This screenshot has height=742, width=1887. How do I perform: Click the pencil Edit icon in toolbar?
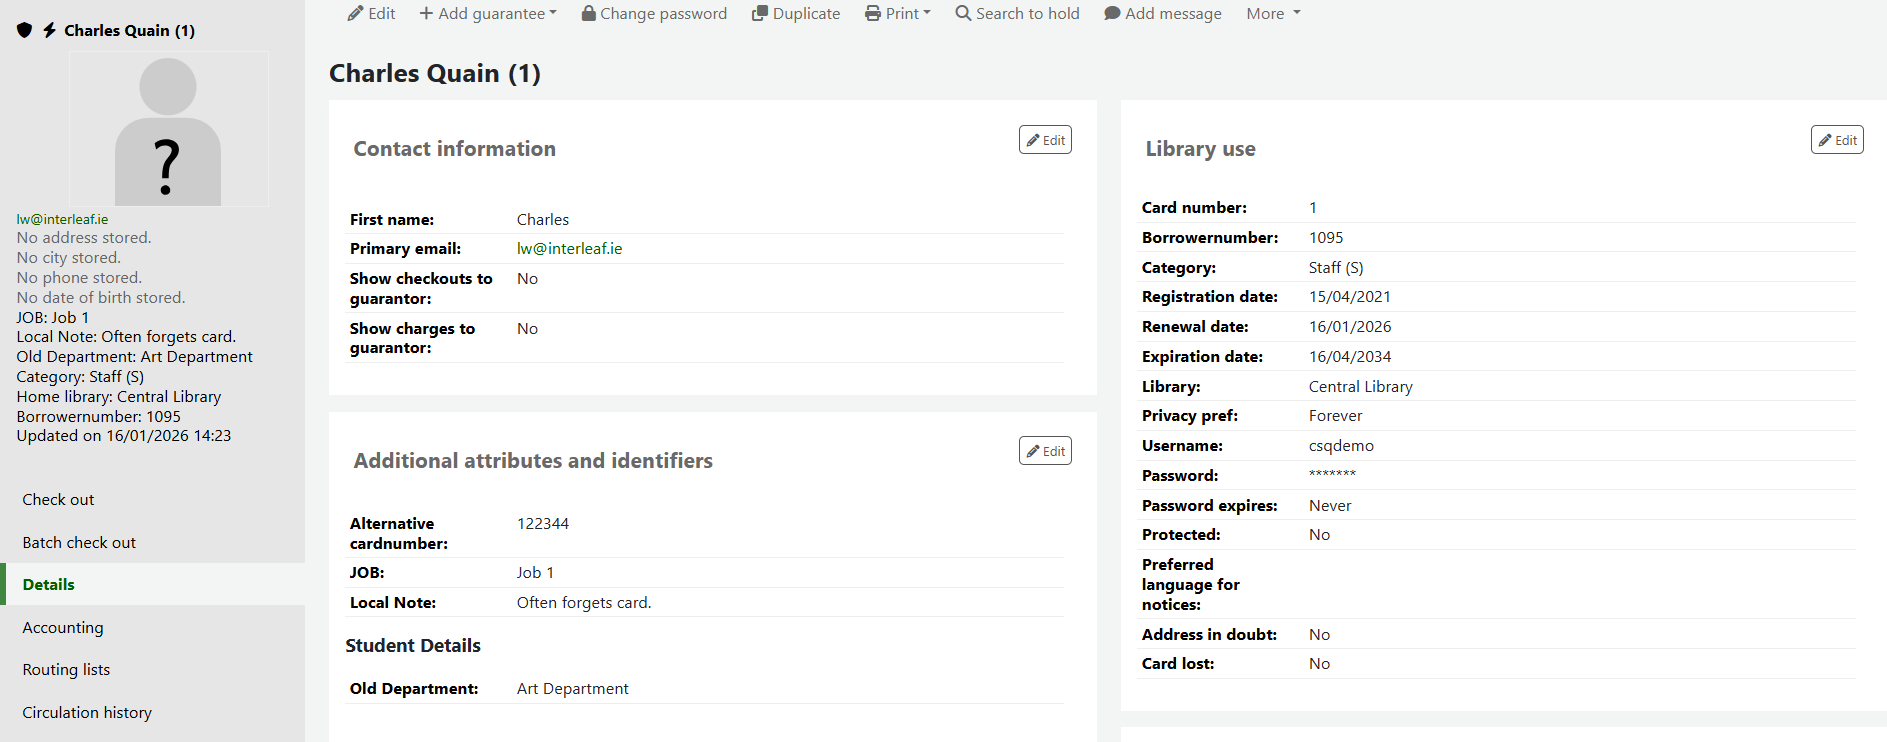(355, 14)
